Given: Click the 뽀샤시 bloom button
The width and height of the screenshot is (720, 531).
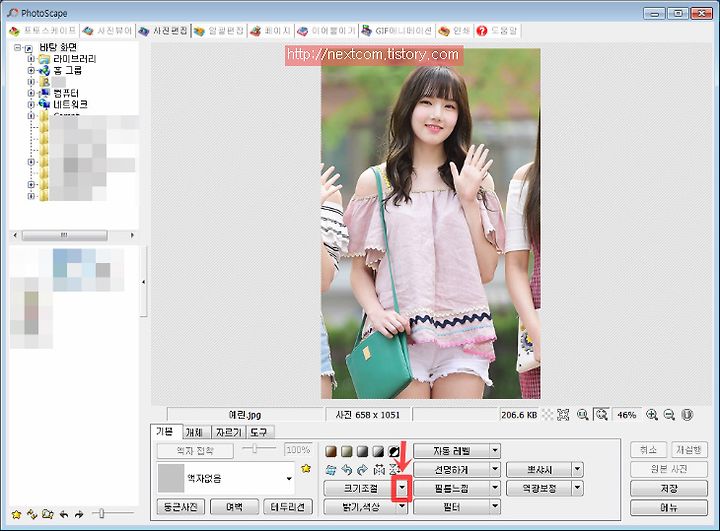Looking at the screenshot, I should [539, 469].
